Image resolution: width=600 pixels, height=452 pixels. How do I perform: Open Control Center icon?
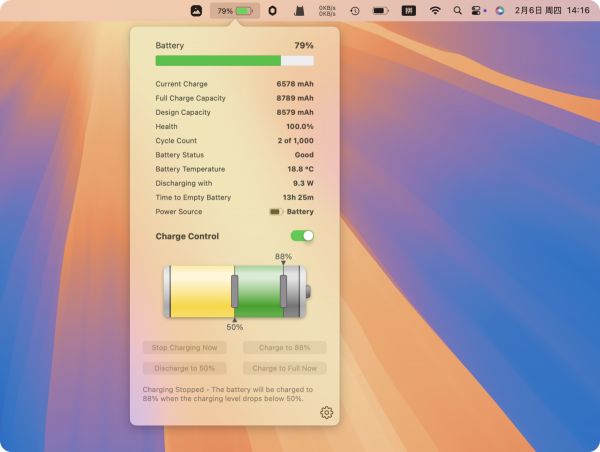[x=478, y=11]
